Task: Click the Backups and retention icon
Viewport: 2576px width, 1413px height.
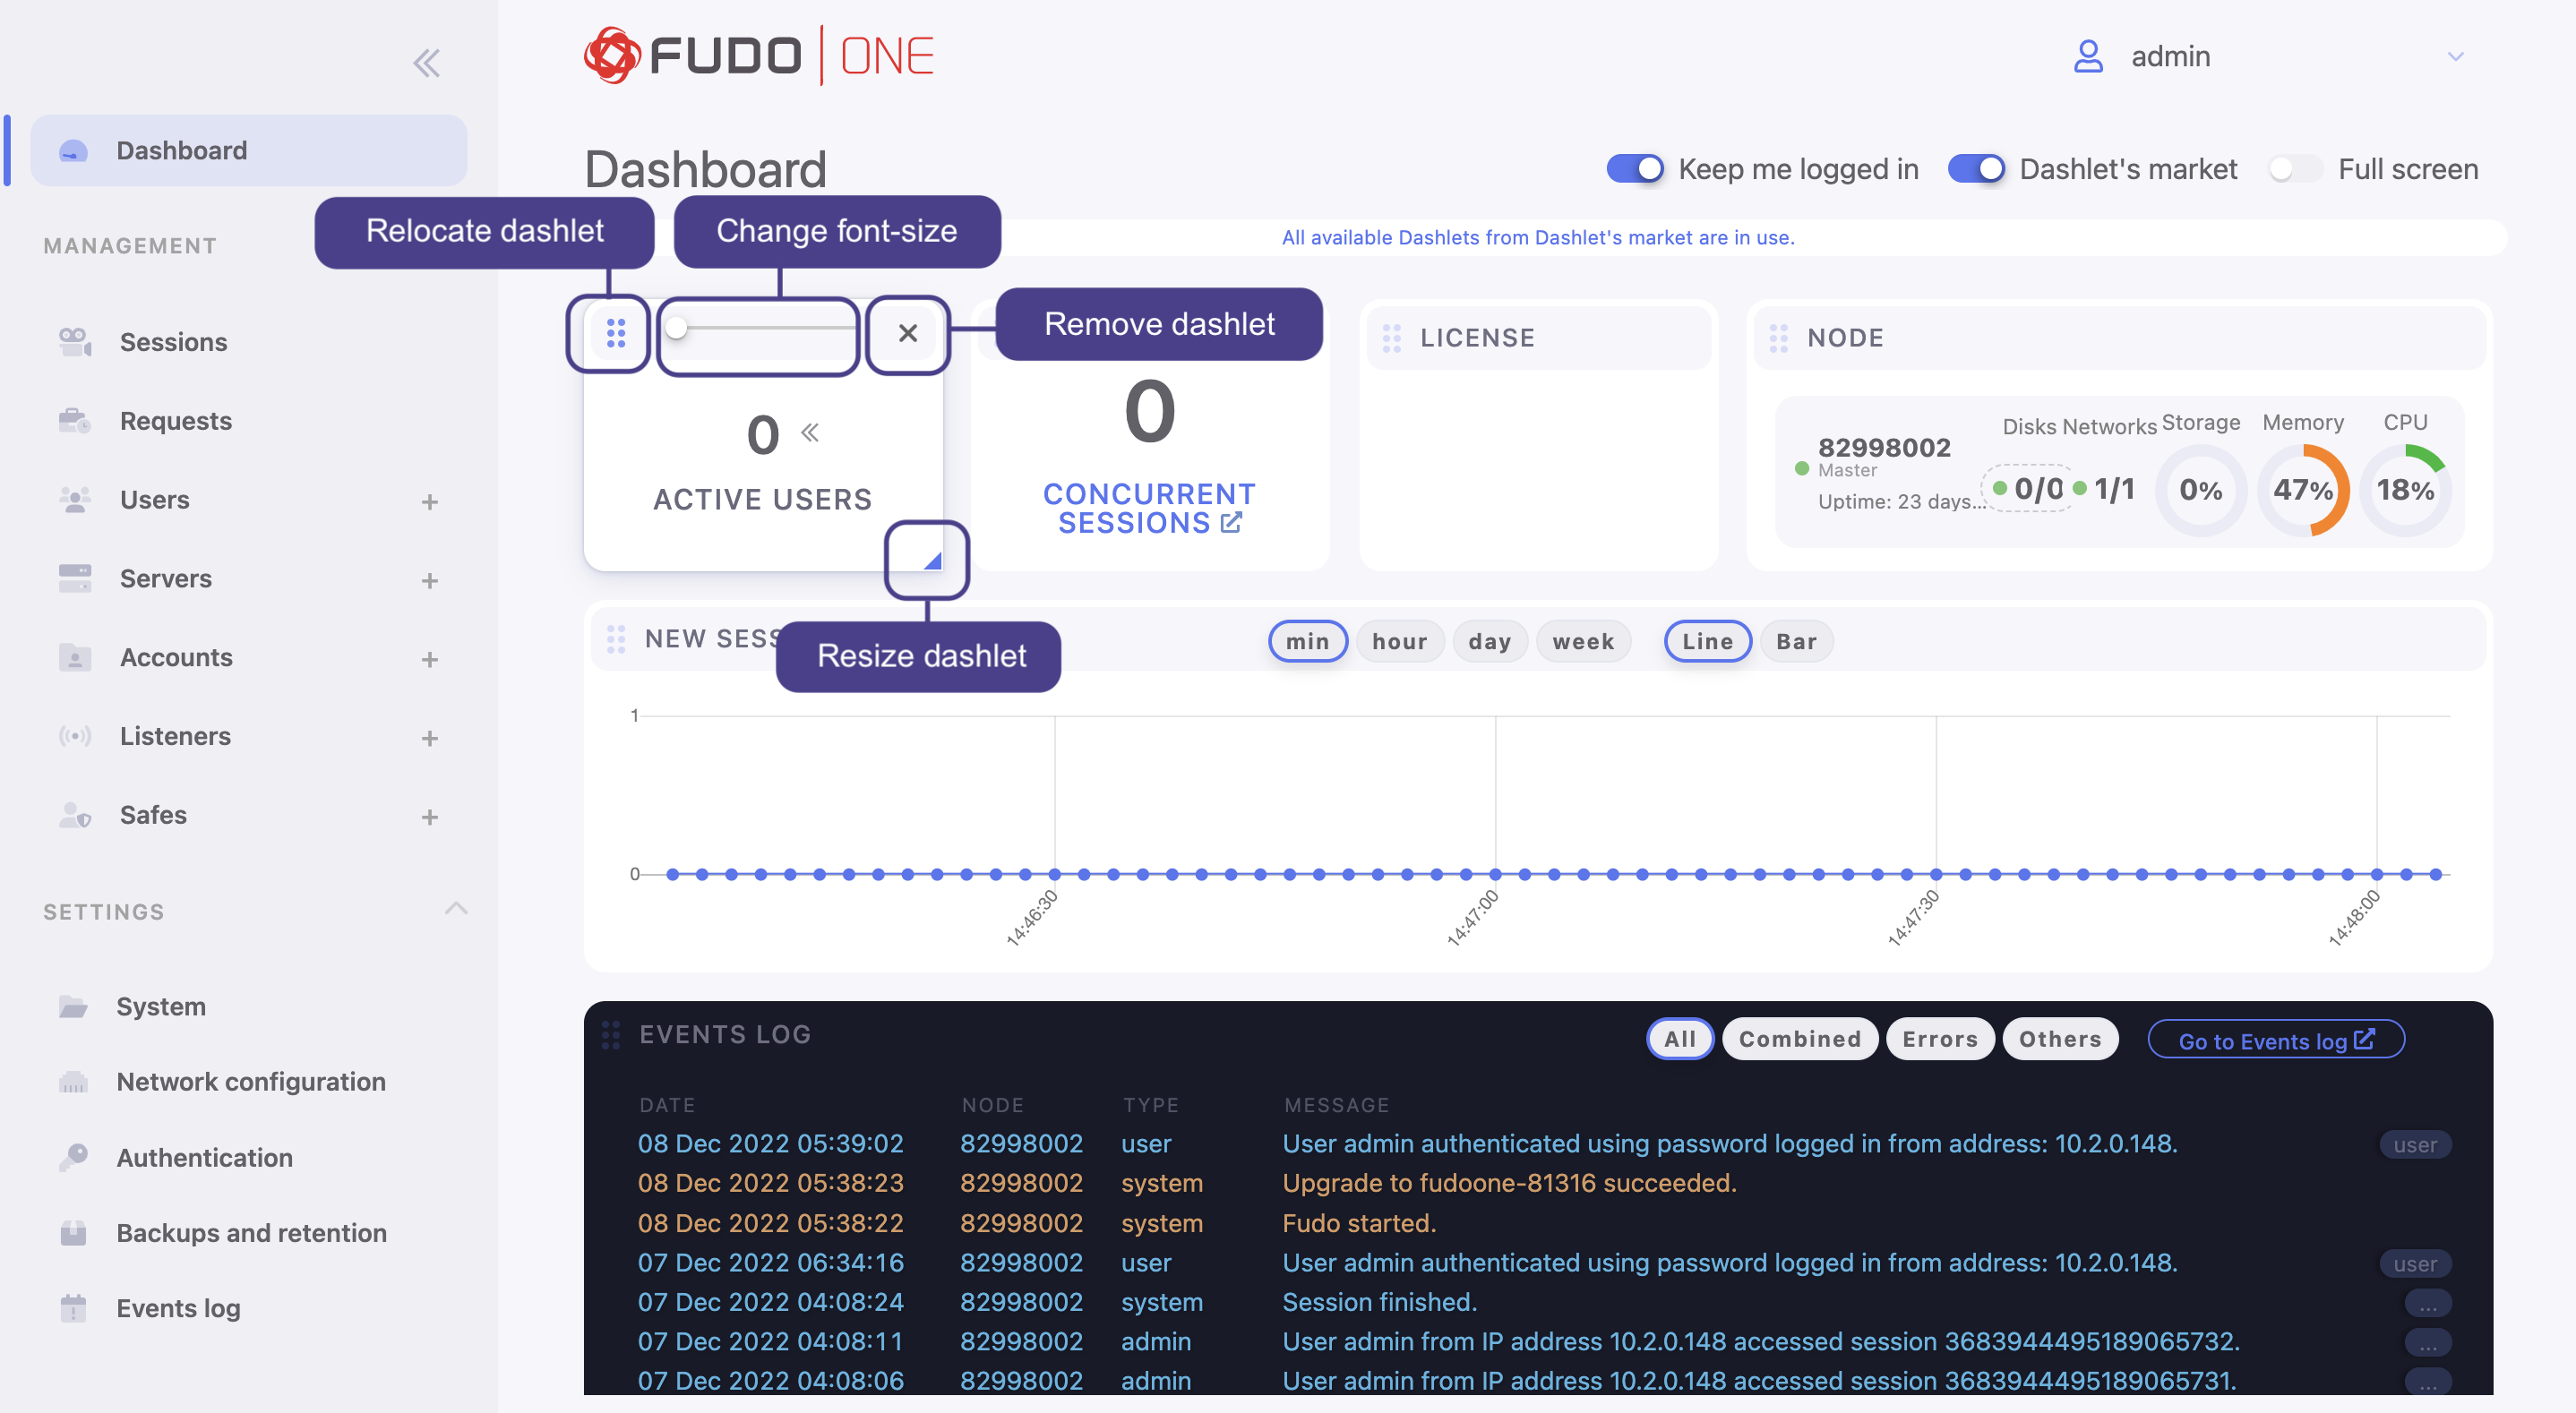Action: (72, 1230)
